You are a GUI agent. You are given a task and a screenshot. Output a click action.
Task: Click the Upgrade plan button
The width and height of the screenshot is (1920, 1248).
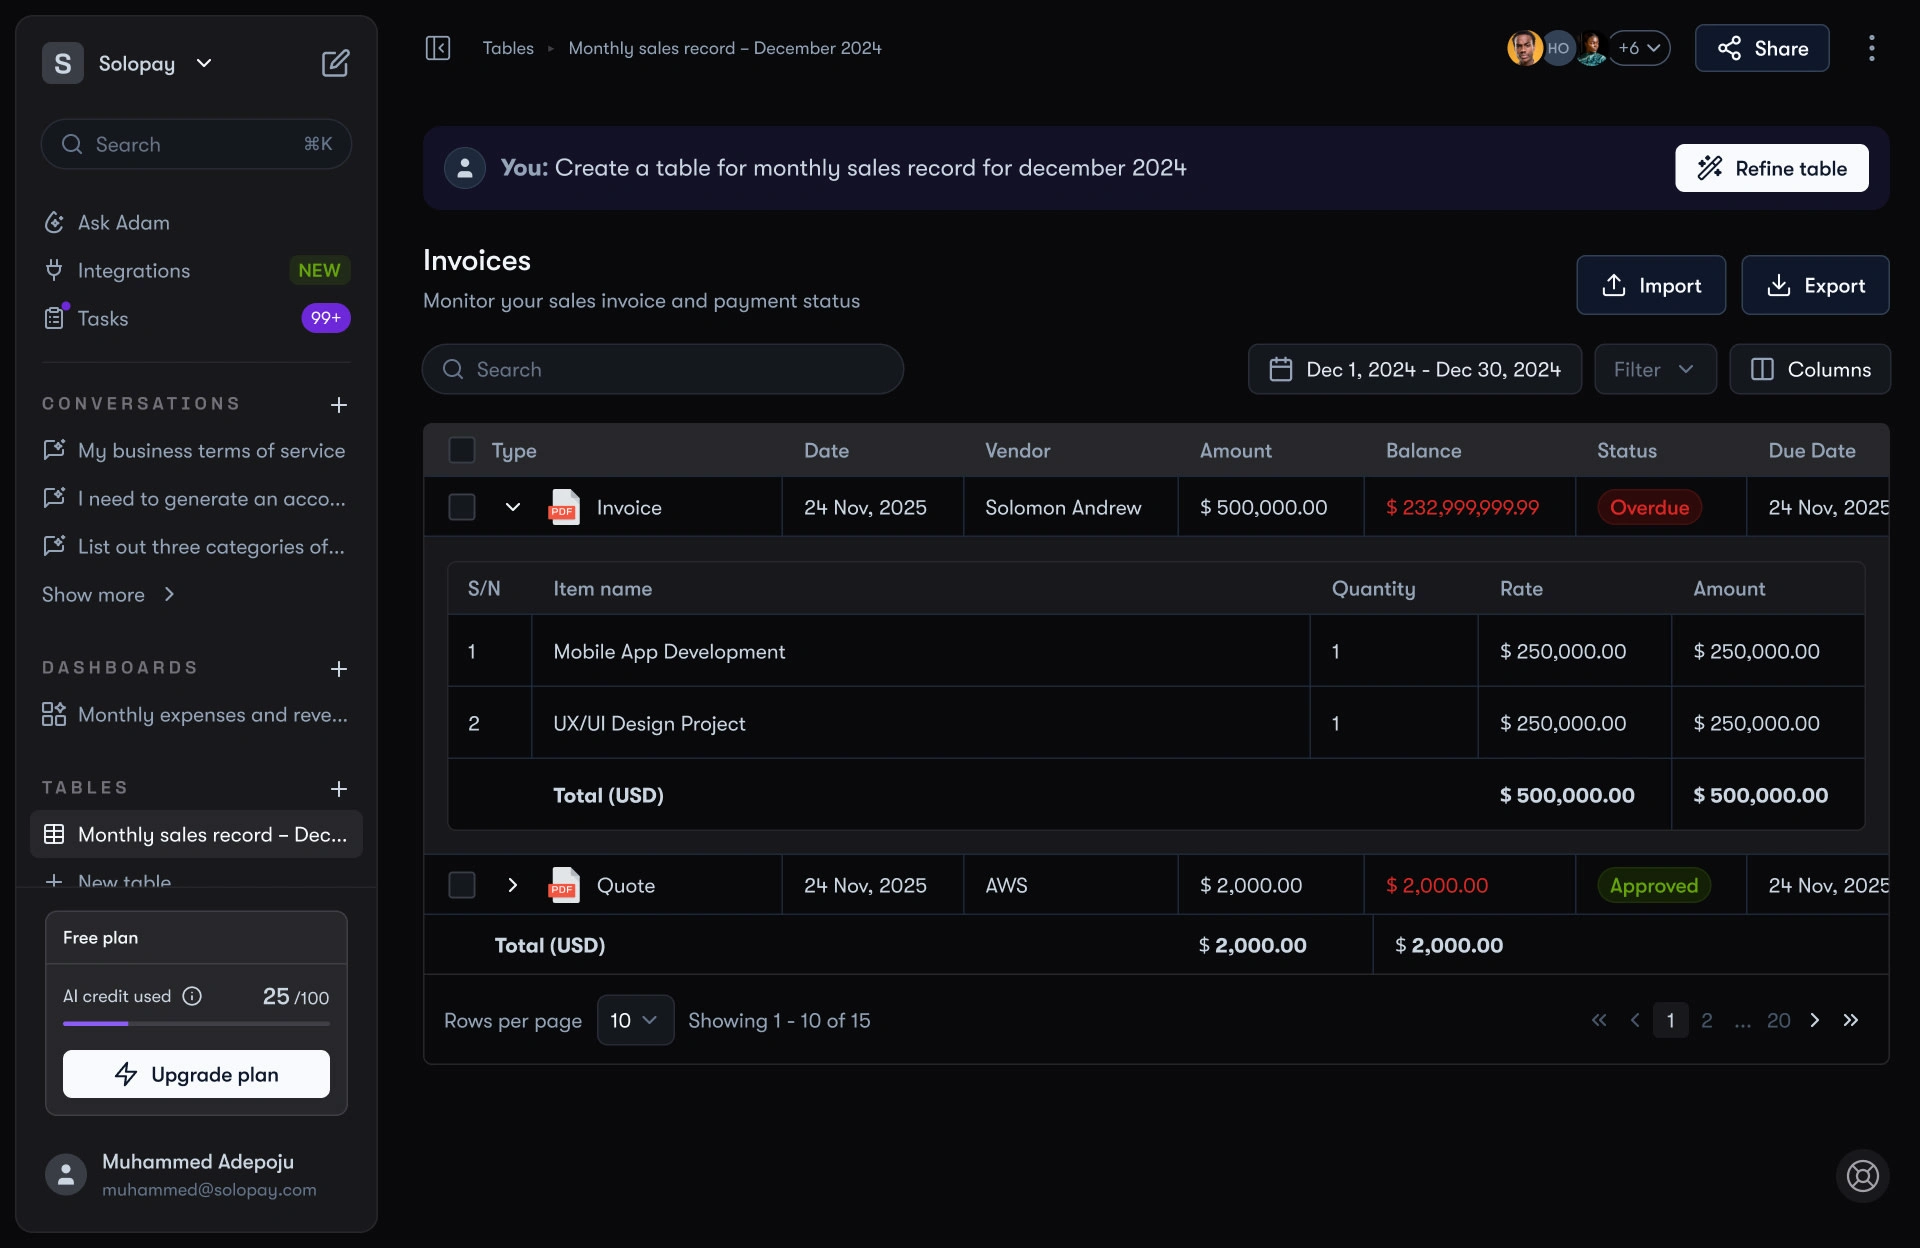click(x=196, y=1074)
